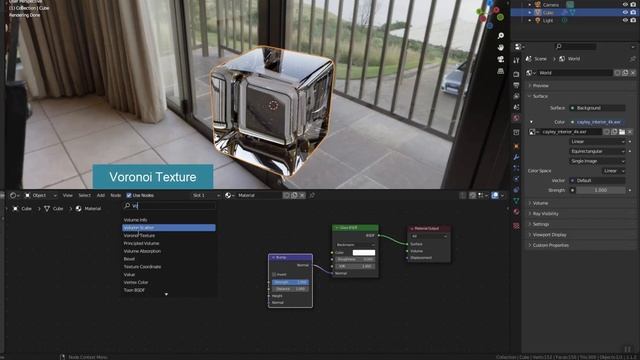This screenshot has height=360, width=640.
Task: Disable Light in renders camera icon
Action: click(633, 20)
